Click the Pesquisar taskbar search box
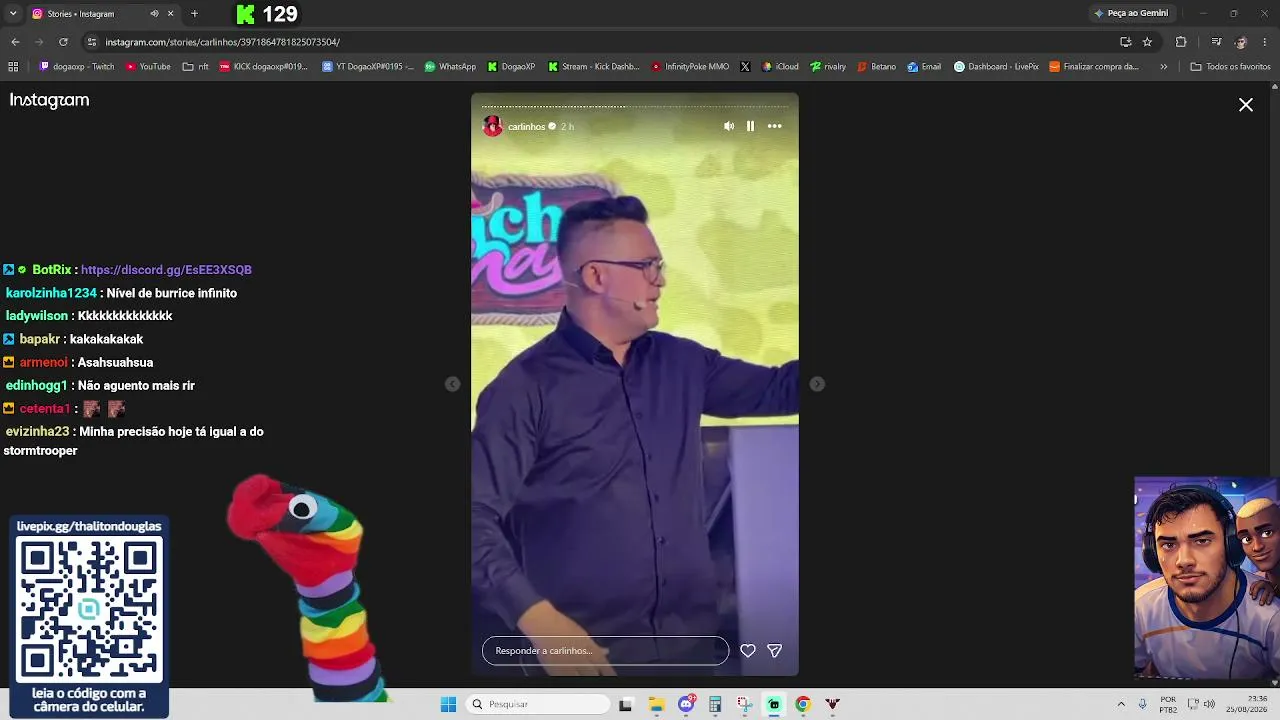This screenshot has width=1280, height=720. [539, 704]
